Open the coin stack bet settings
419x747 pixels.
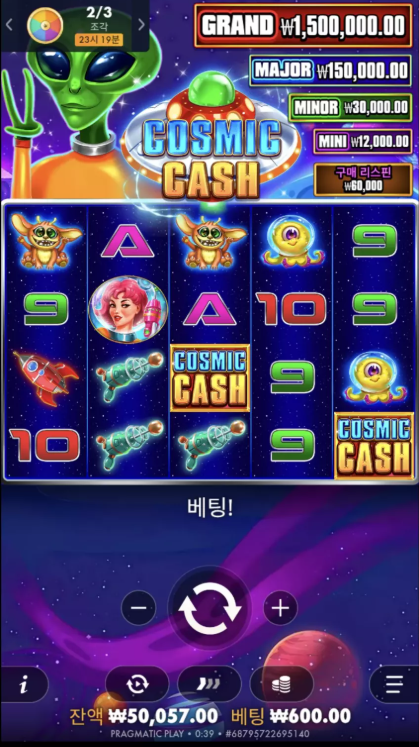coord(281,685)
